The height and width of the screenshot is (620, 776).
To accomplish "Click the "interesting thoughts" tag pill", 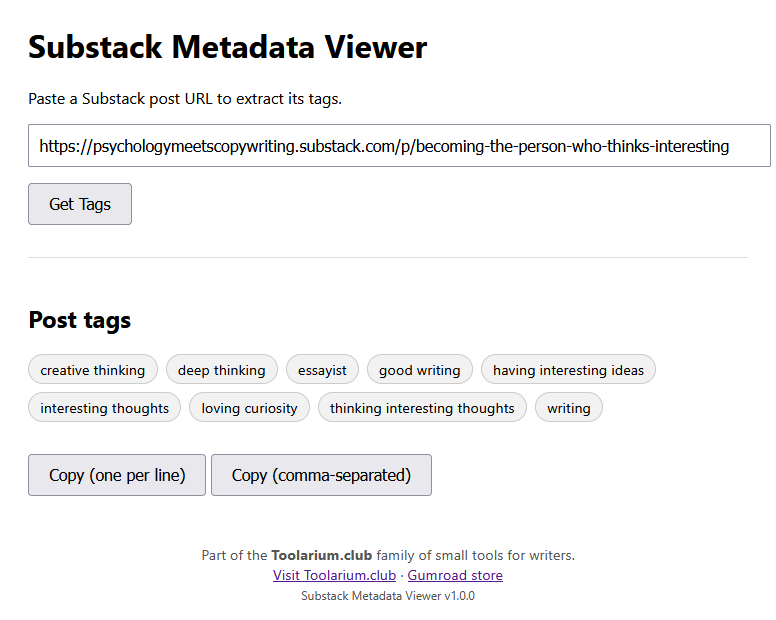I will click(105, 408).
